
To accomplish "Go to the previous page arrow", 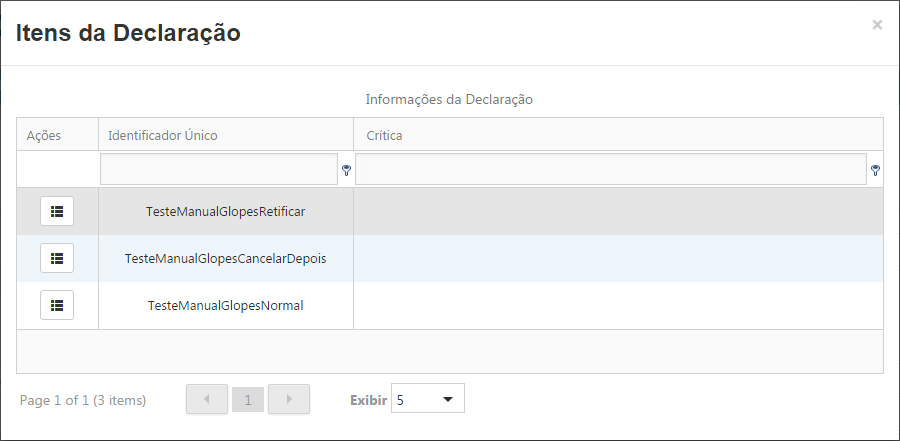I will click(207, 400).
